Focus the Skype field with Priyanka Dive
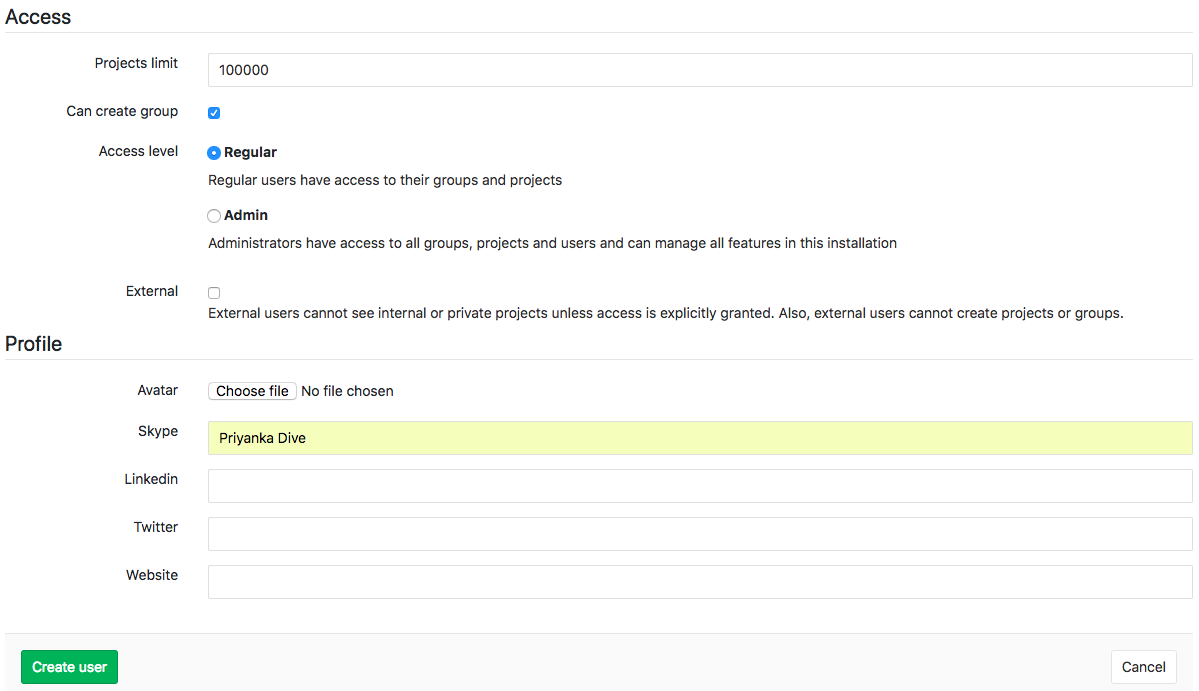 pyautogui.click(x=700, y=438)
